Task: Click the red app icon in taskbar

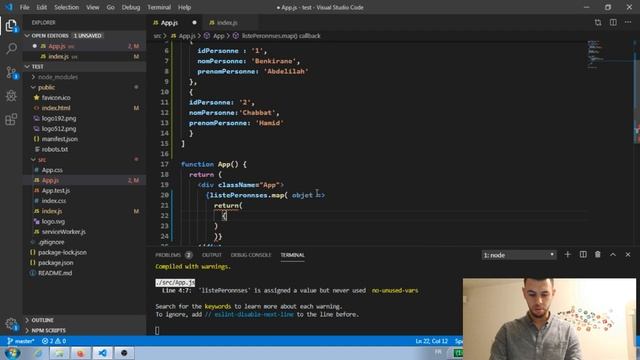Action: coord(80,353)
